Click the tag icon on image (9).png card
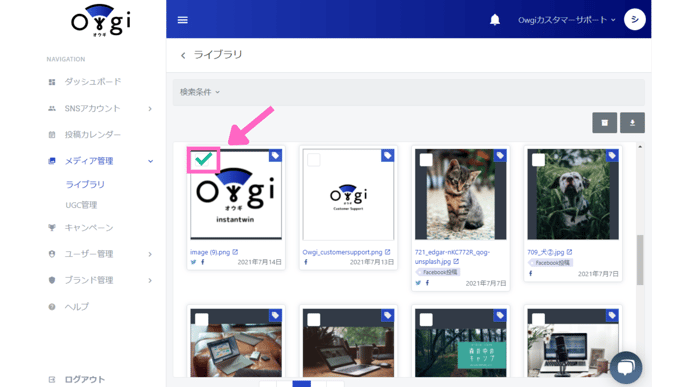Viewport: 688px width, 387px height. pos(275,155)
